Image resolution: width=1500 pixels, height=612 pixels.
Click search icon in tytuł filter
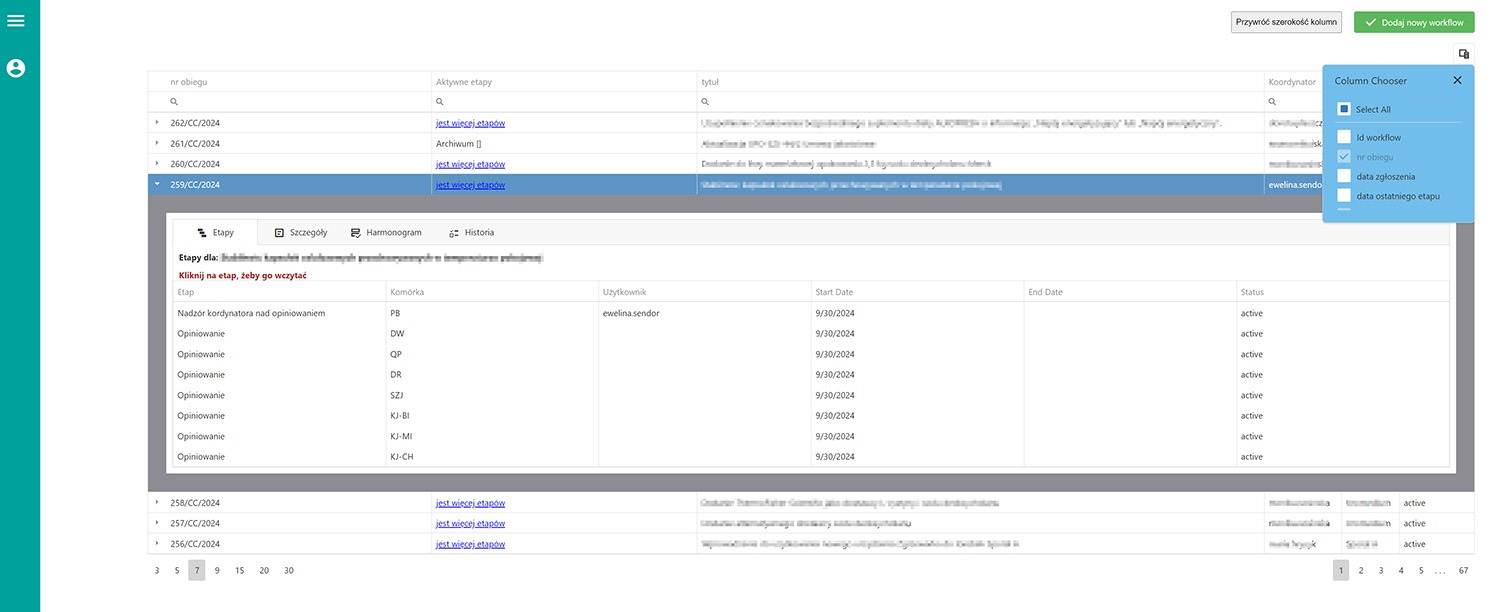(705, 102)
